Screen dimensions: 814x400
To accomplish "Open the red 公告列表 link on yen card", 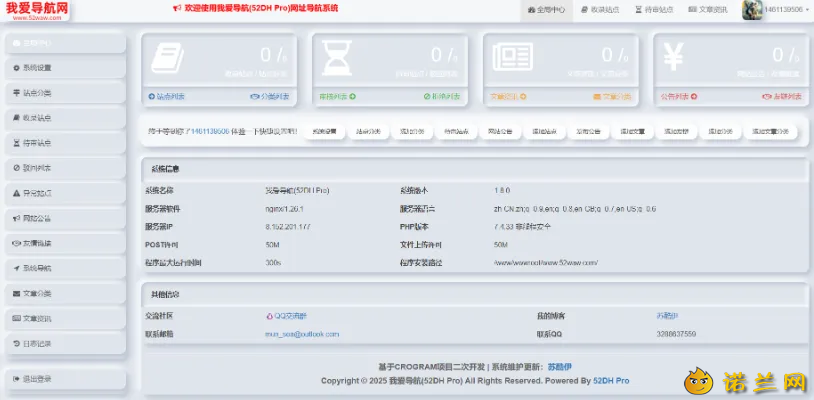I will (679, 96).
